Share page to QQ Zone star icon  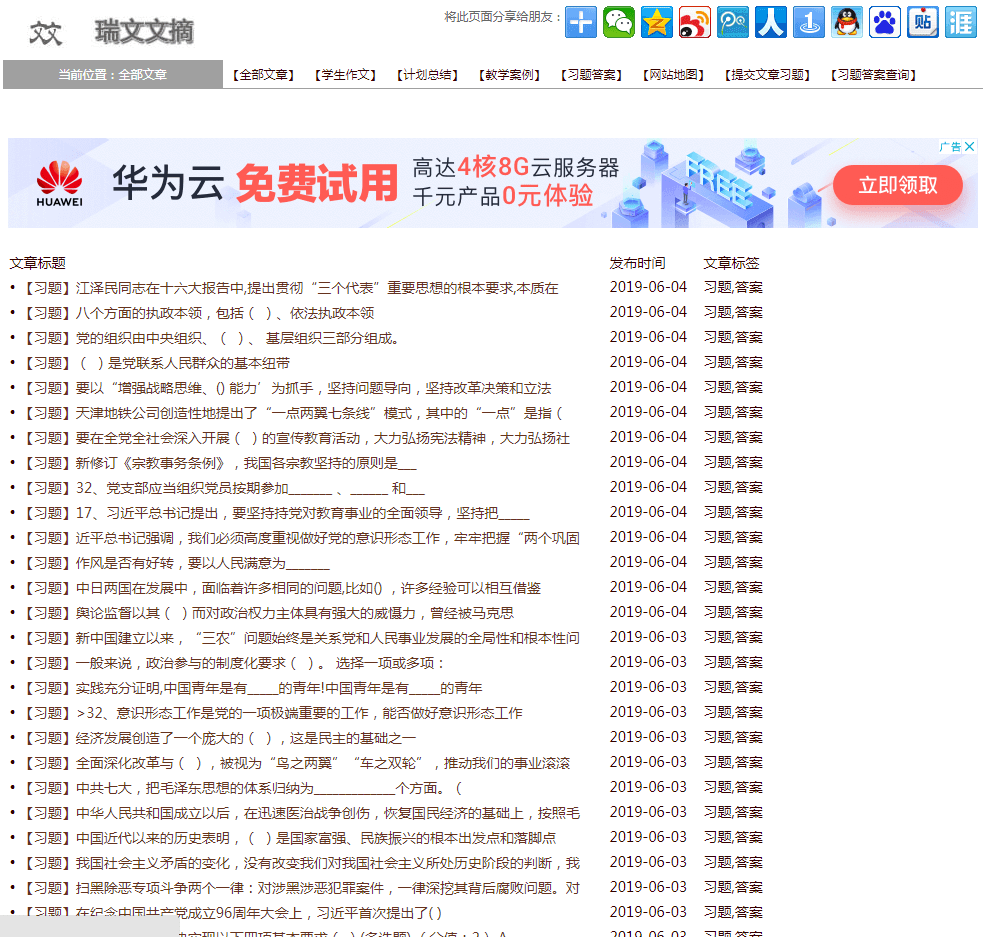[x=657, y=22]
